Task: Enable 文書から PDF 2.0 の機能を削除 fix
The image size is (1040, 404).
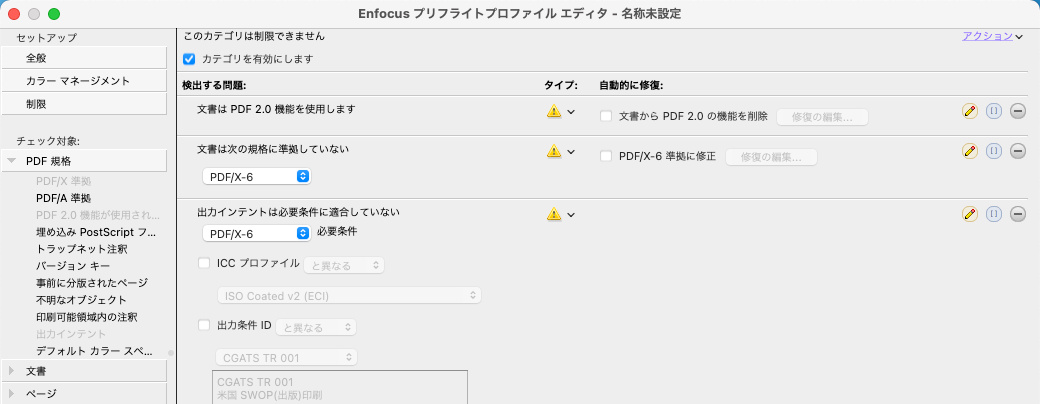Action: [606, 116]
